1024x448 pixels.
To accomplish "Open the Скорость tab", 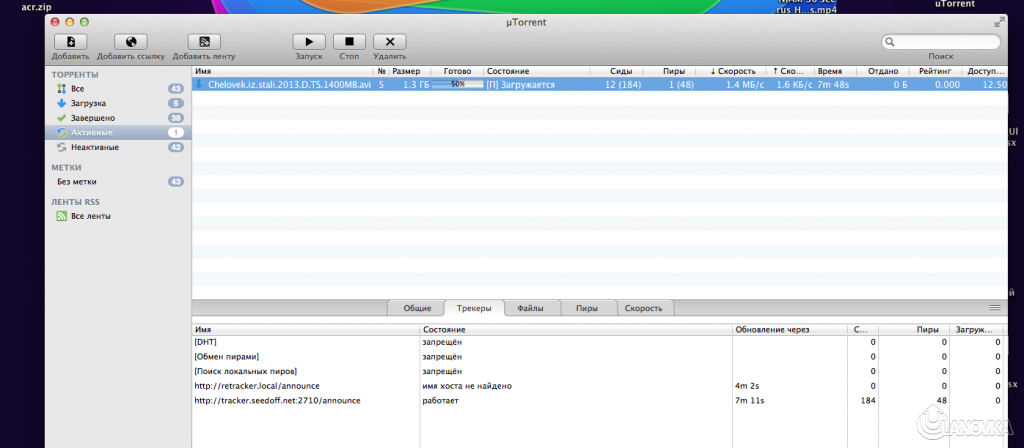I will [x=643, y=309].
